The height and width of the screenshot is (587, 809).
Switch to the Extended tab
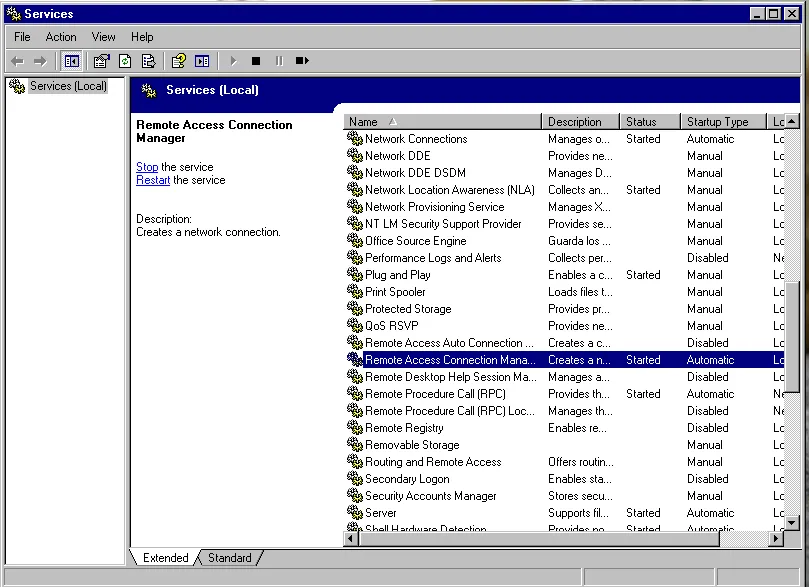165,558
